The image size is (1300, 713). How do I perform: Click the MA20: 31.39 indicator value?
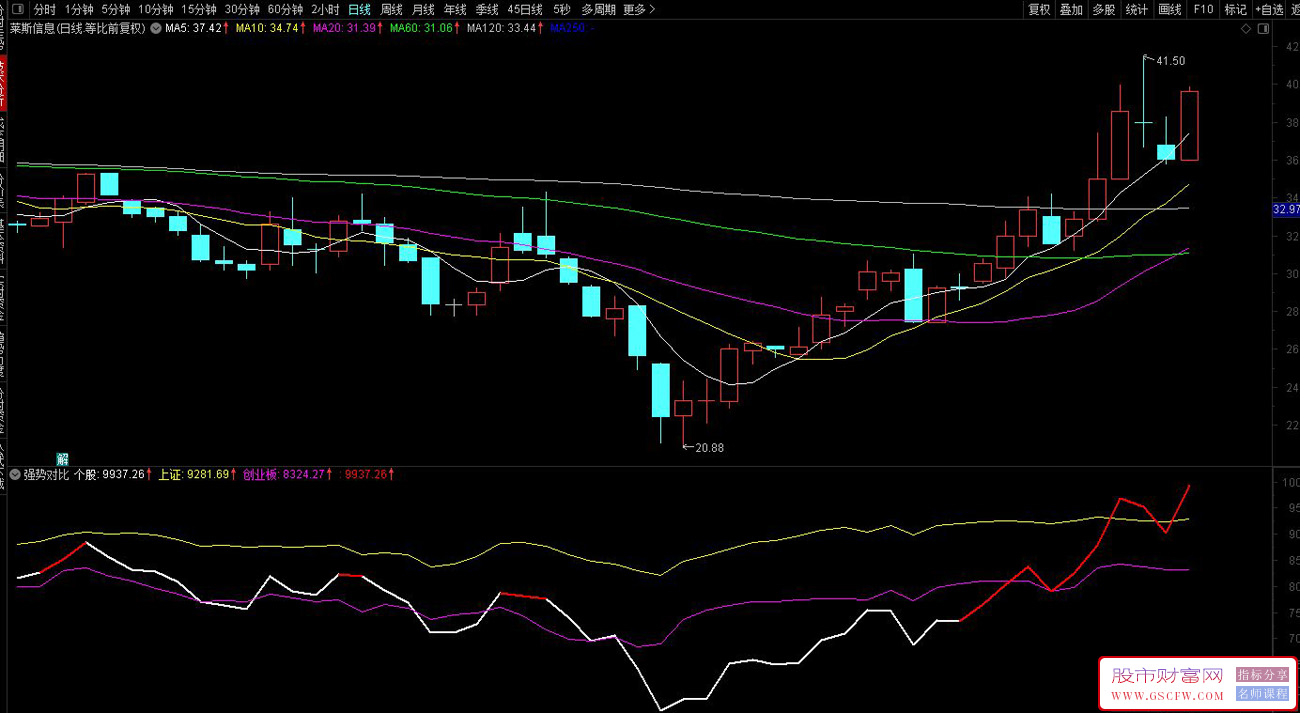[347, 28]
